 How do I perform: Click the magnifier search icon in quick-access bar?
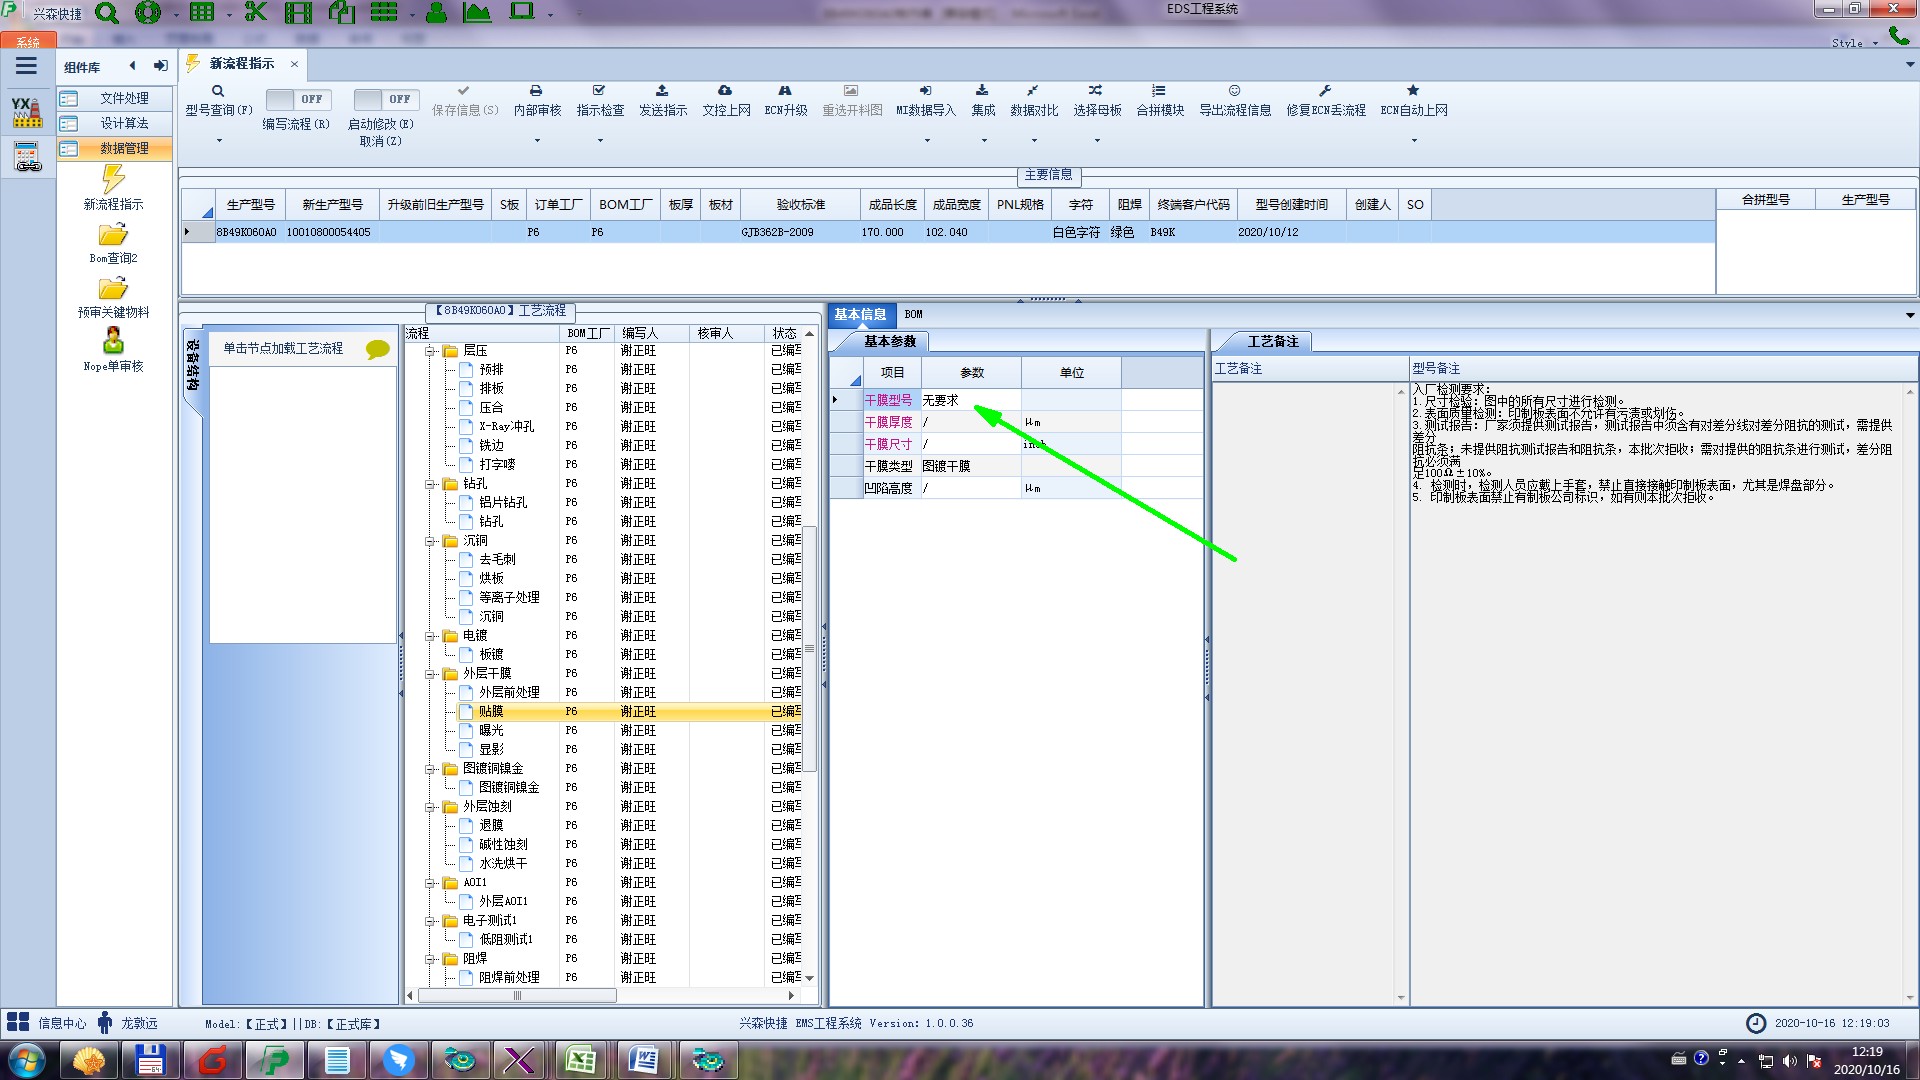coord(106,13)
